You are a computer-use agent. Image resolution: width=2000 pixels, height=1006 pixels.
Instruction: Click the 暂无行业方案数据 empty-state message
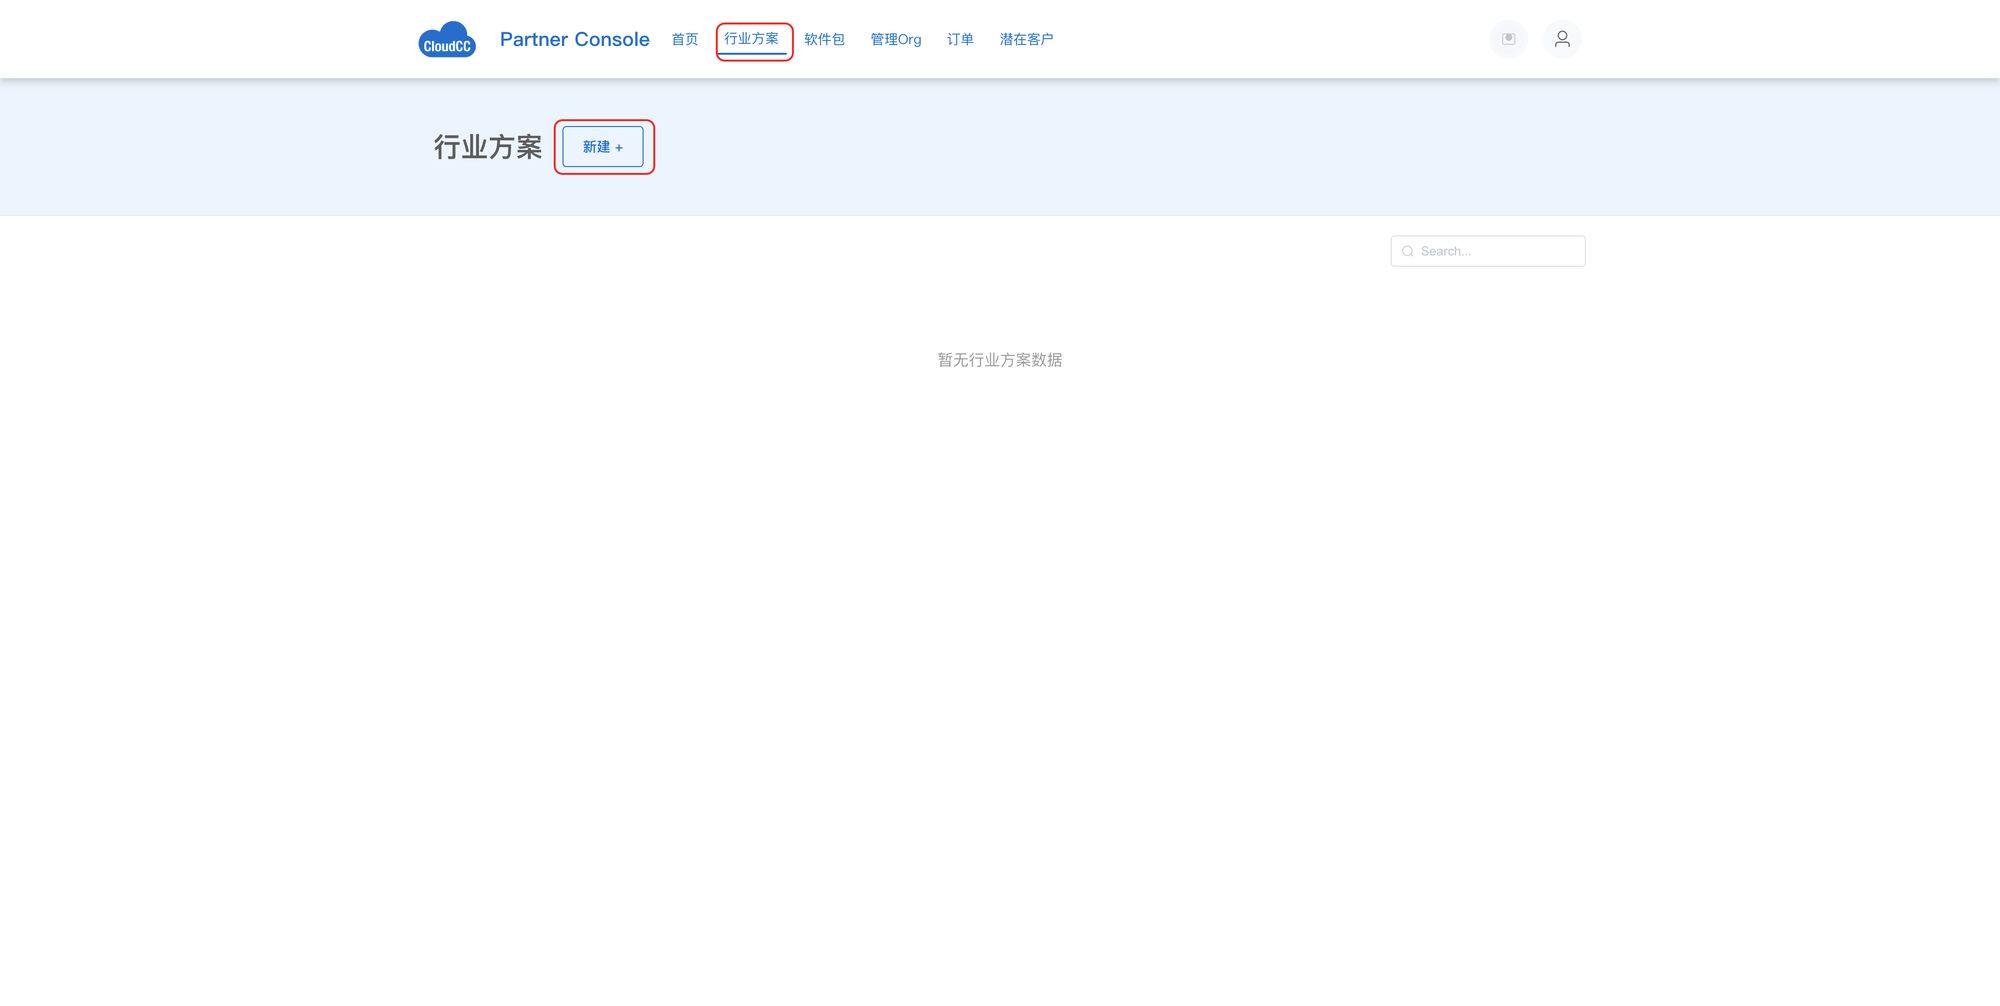click(x=999, y=360)
